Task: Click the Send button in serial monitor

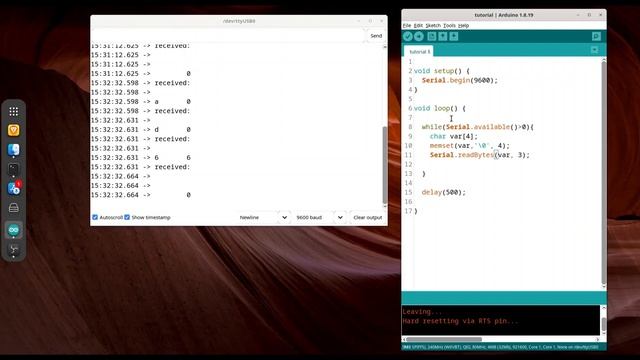Action: 376,36
